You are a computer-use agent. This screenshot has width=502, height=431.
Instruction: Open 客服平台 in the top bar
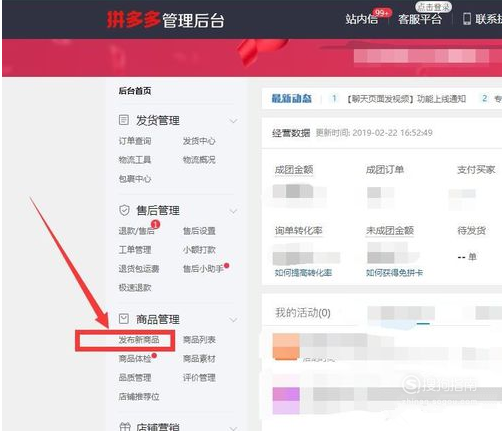[420, 19]
